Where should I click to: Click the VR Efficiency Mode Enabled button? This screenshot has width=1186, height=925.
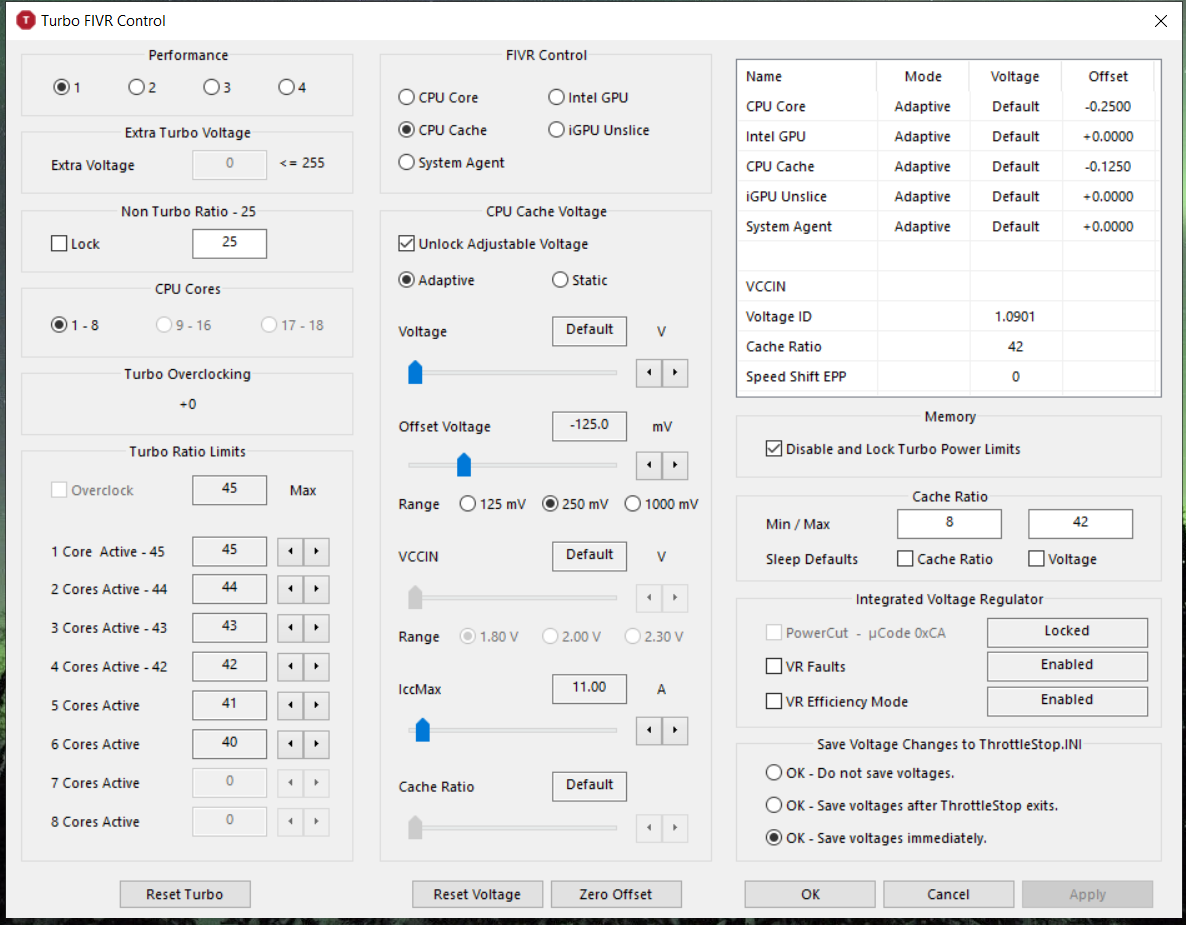(x=1066, y=700)
